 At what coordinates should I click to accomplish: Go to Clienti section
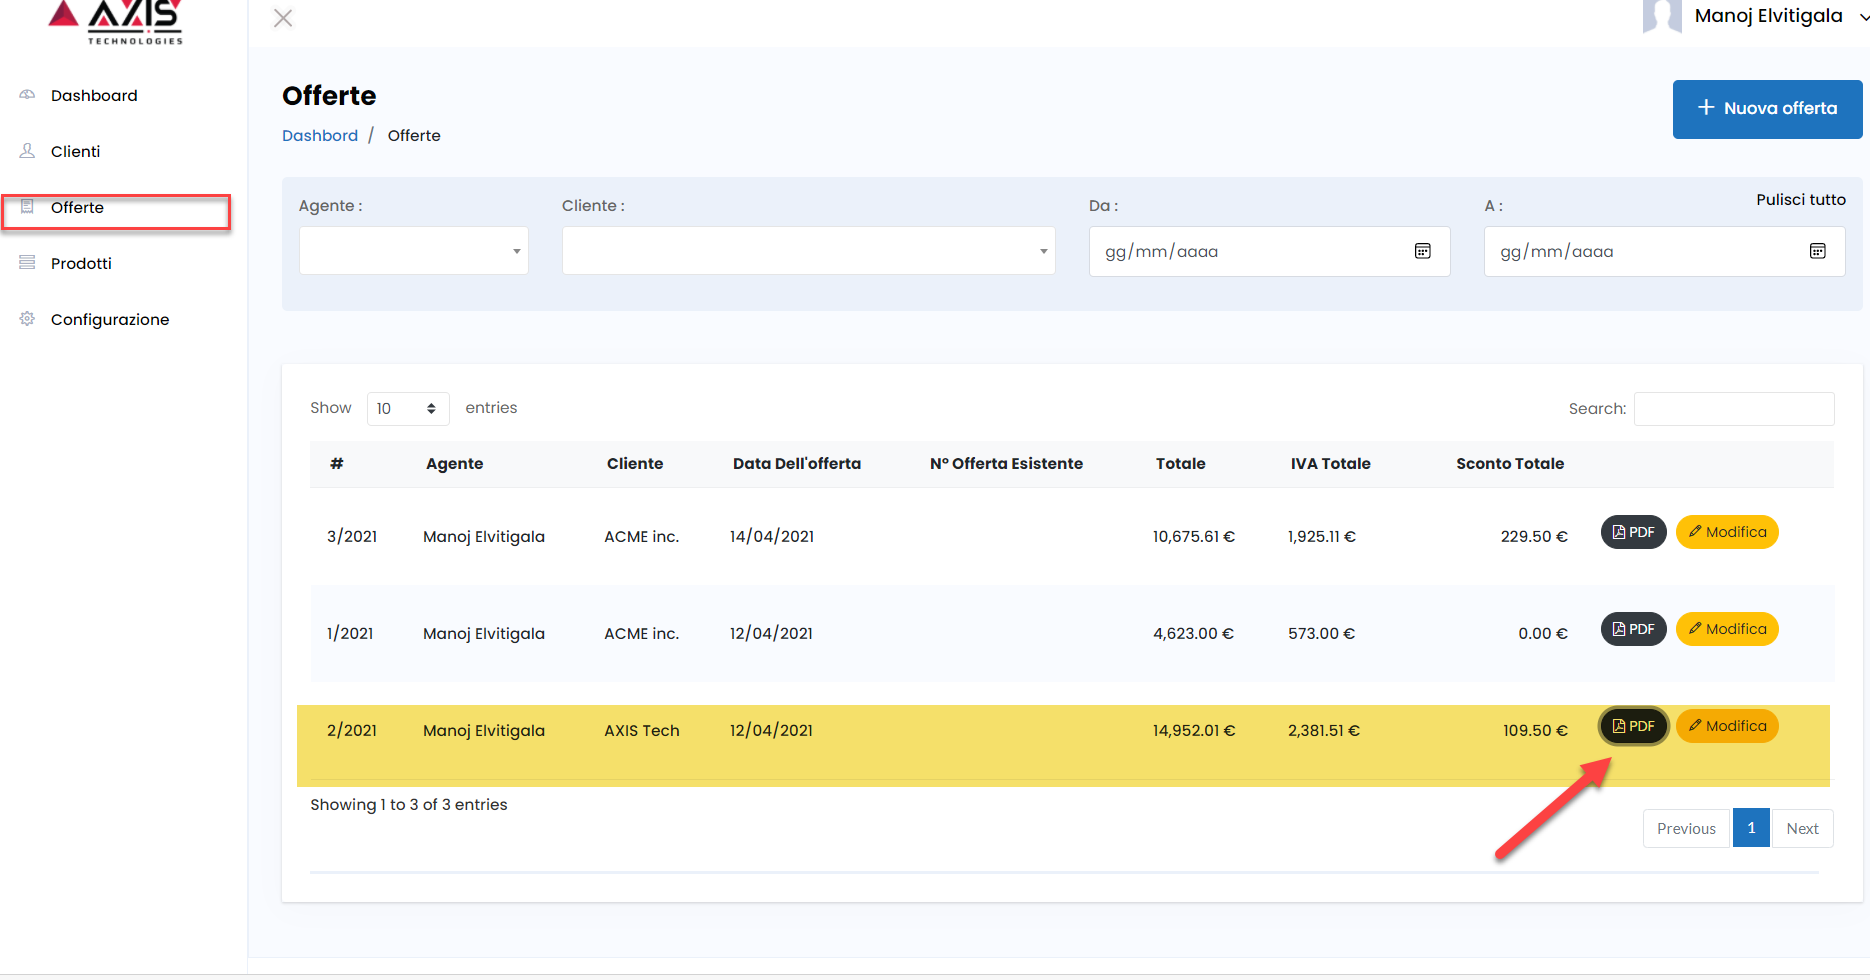(75, 151)
